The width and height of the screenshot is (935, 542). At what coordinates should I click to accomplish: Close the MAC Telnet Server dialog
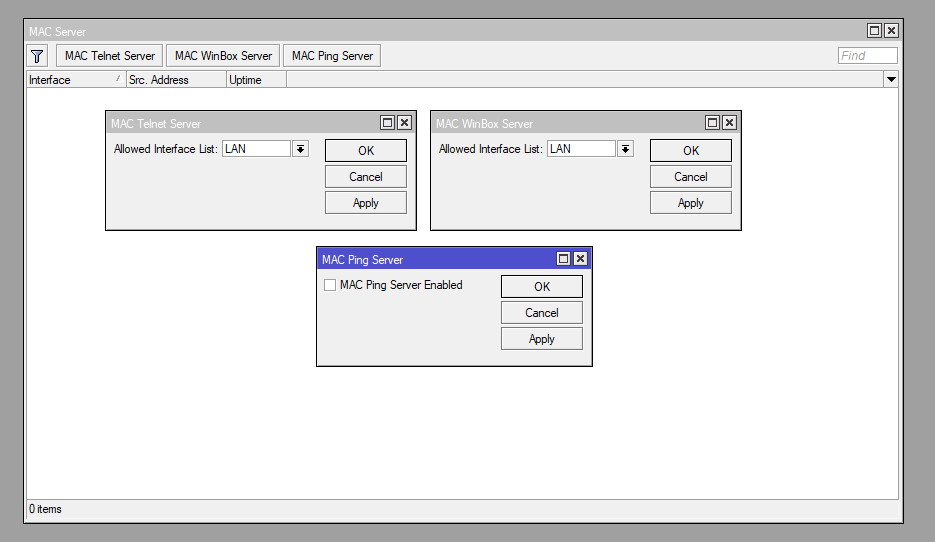click(x=404, y=123)
